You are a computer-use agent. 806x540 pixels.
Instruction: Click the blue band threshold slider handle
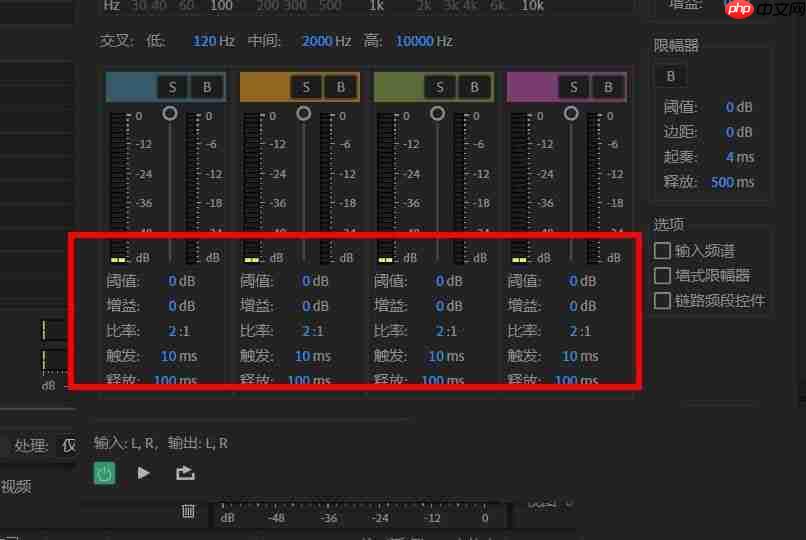pyautogui.click(x=170, y=113)
